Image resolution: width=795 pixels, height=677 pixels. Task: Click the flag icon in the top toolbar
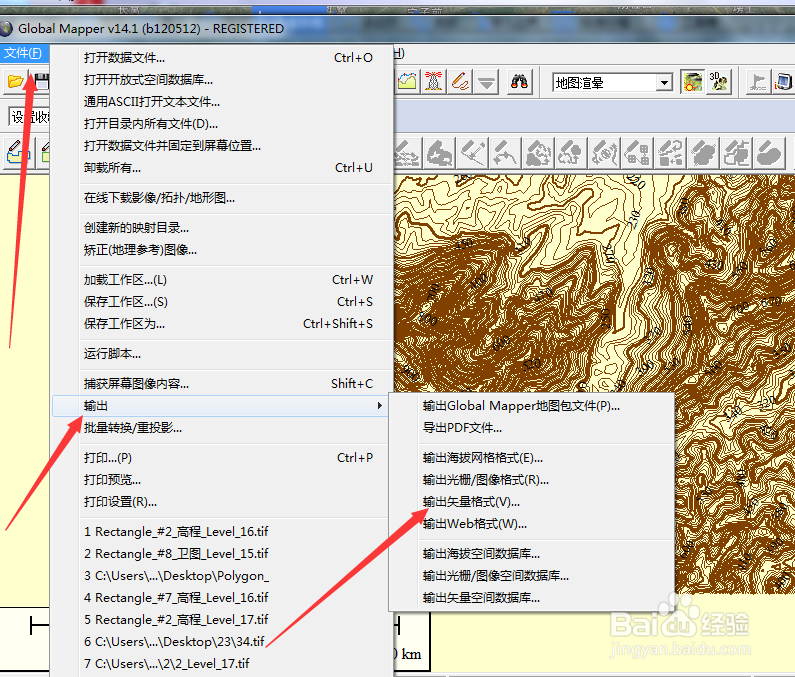click(758, 81)
